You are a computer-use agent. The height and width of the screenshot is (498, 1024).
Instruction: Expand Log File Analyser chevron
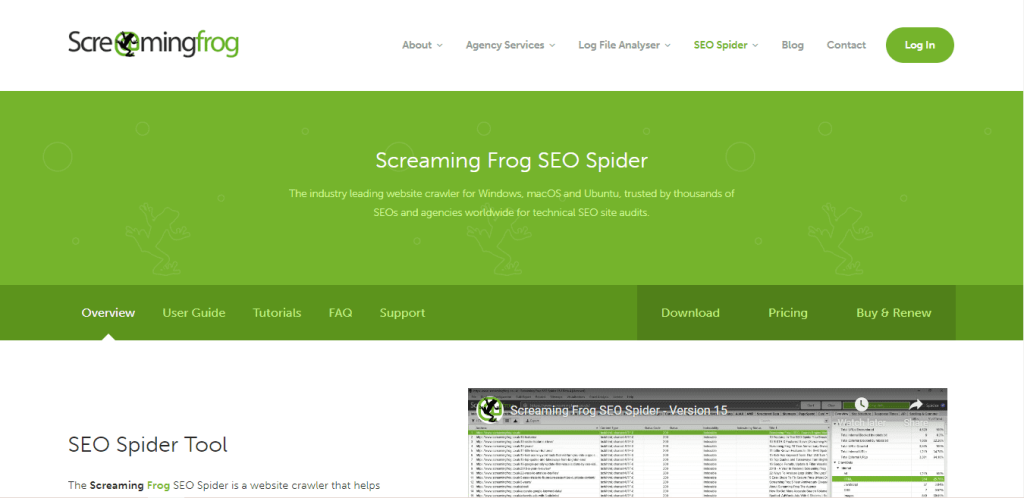tap(667, 46)
